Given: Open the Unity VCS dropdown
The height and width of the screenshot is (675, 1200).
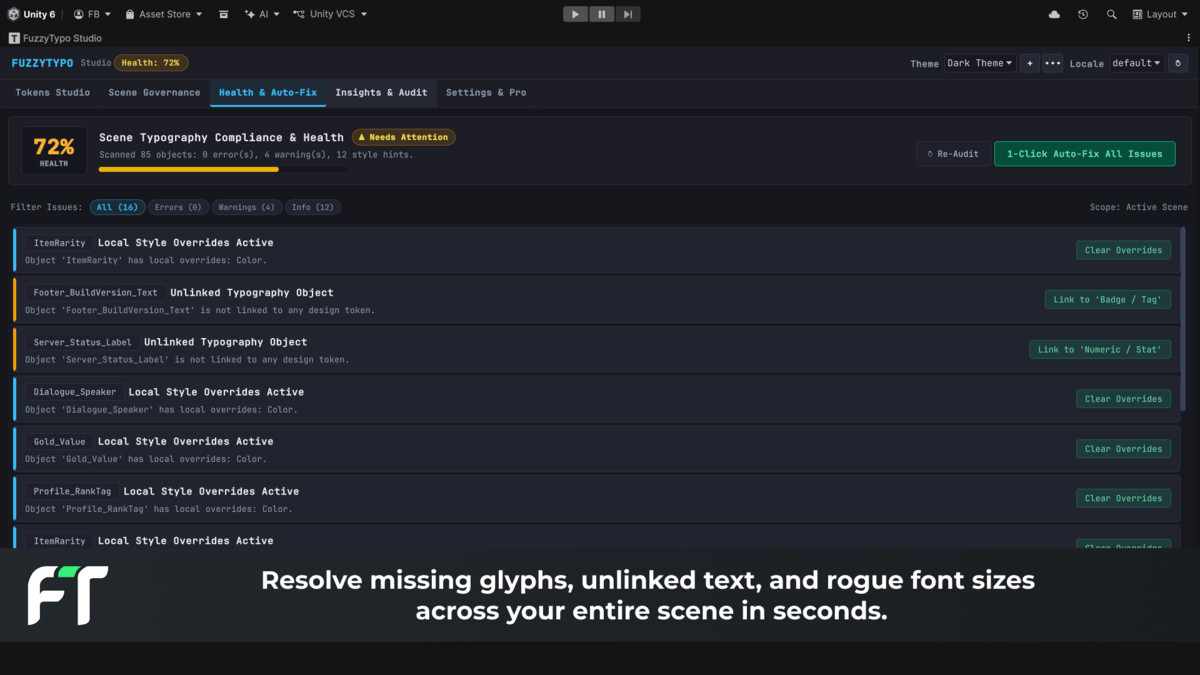Looking at the screenshot, I should pyautogui.click(x=330, y=14).
